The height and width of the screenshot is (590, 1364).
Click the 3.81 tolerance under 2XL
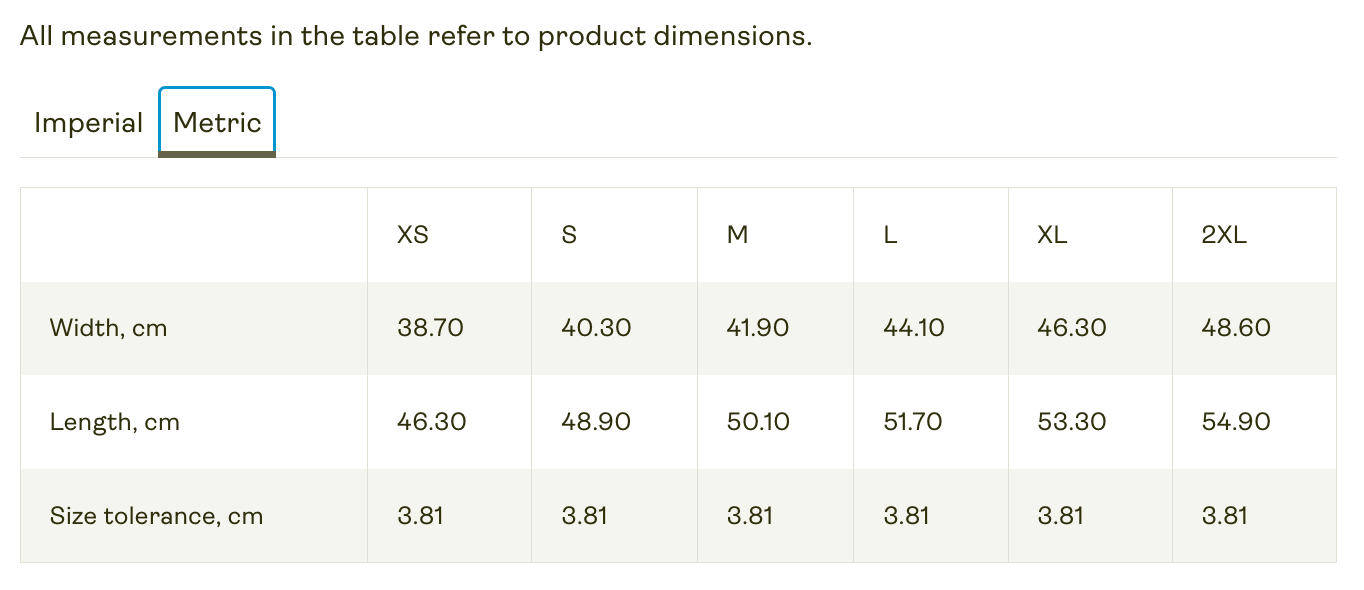tap(1224, 516)
